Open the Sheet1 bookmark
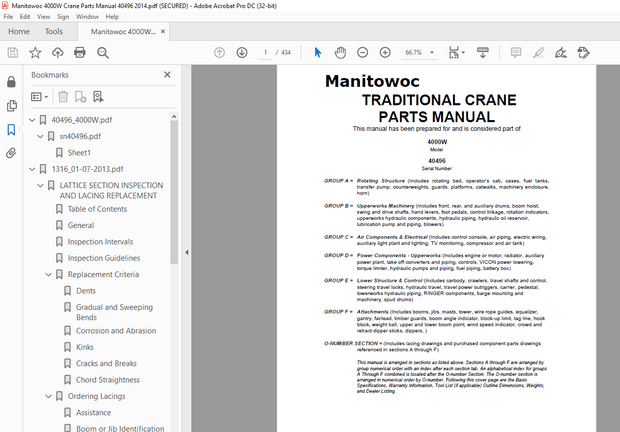 [x=79, y=153]
